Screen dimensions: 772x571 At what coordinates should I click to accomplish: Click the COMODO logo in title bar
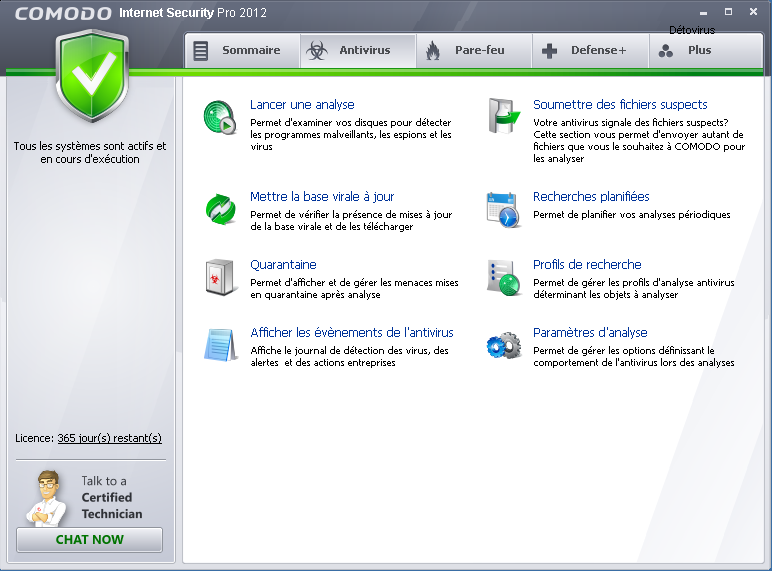[63, 13]
